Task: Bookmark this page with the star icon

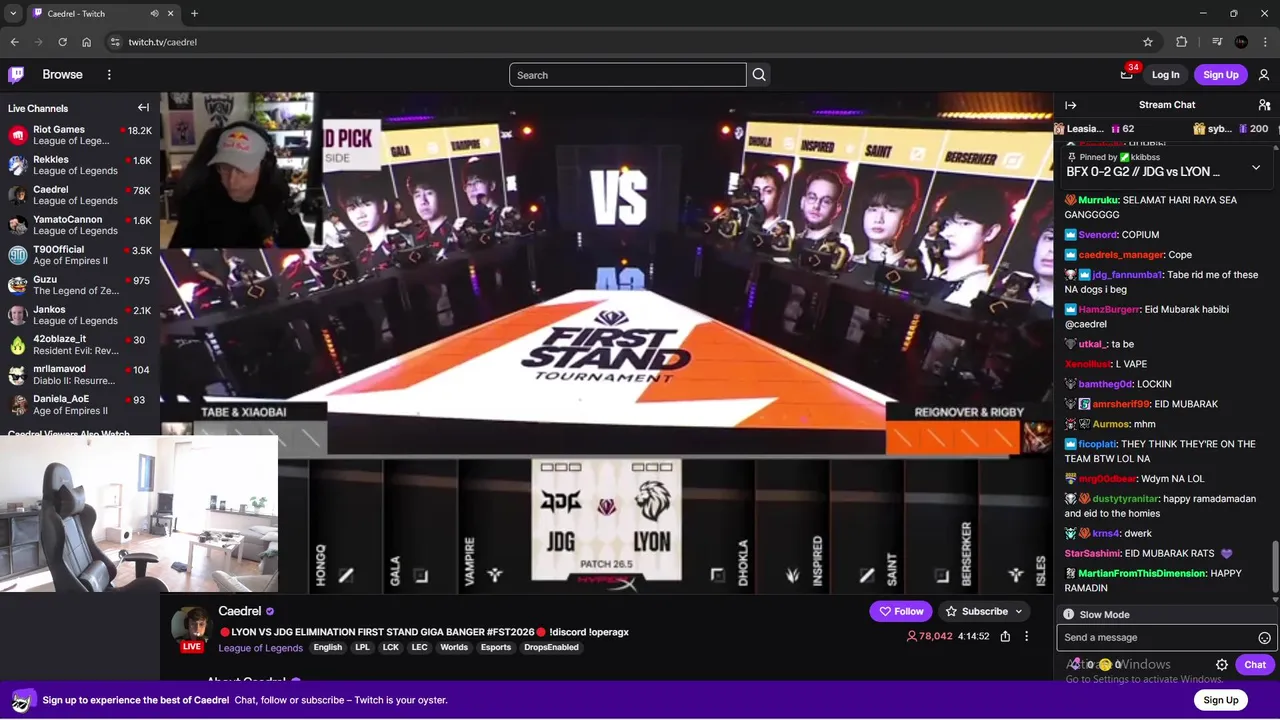Action: point(1148,42)
